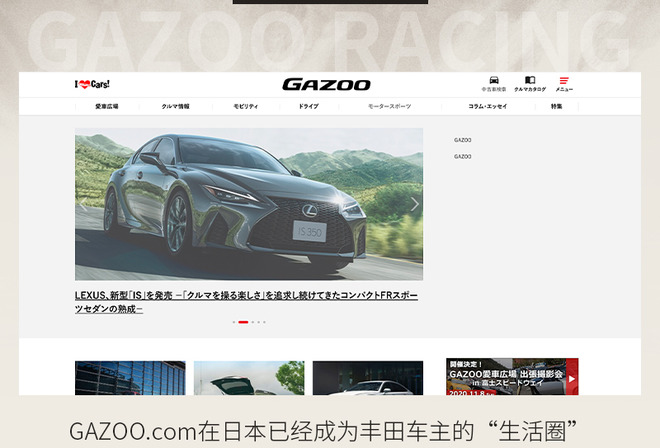Open the モータースポーツ navigation item

click(x=390, y=107)
